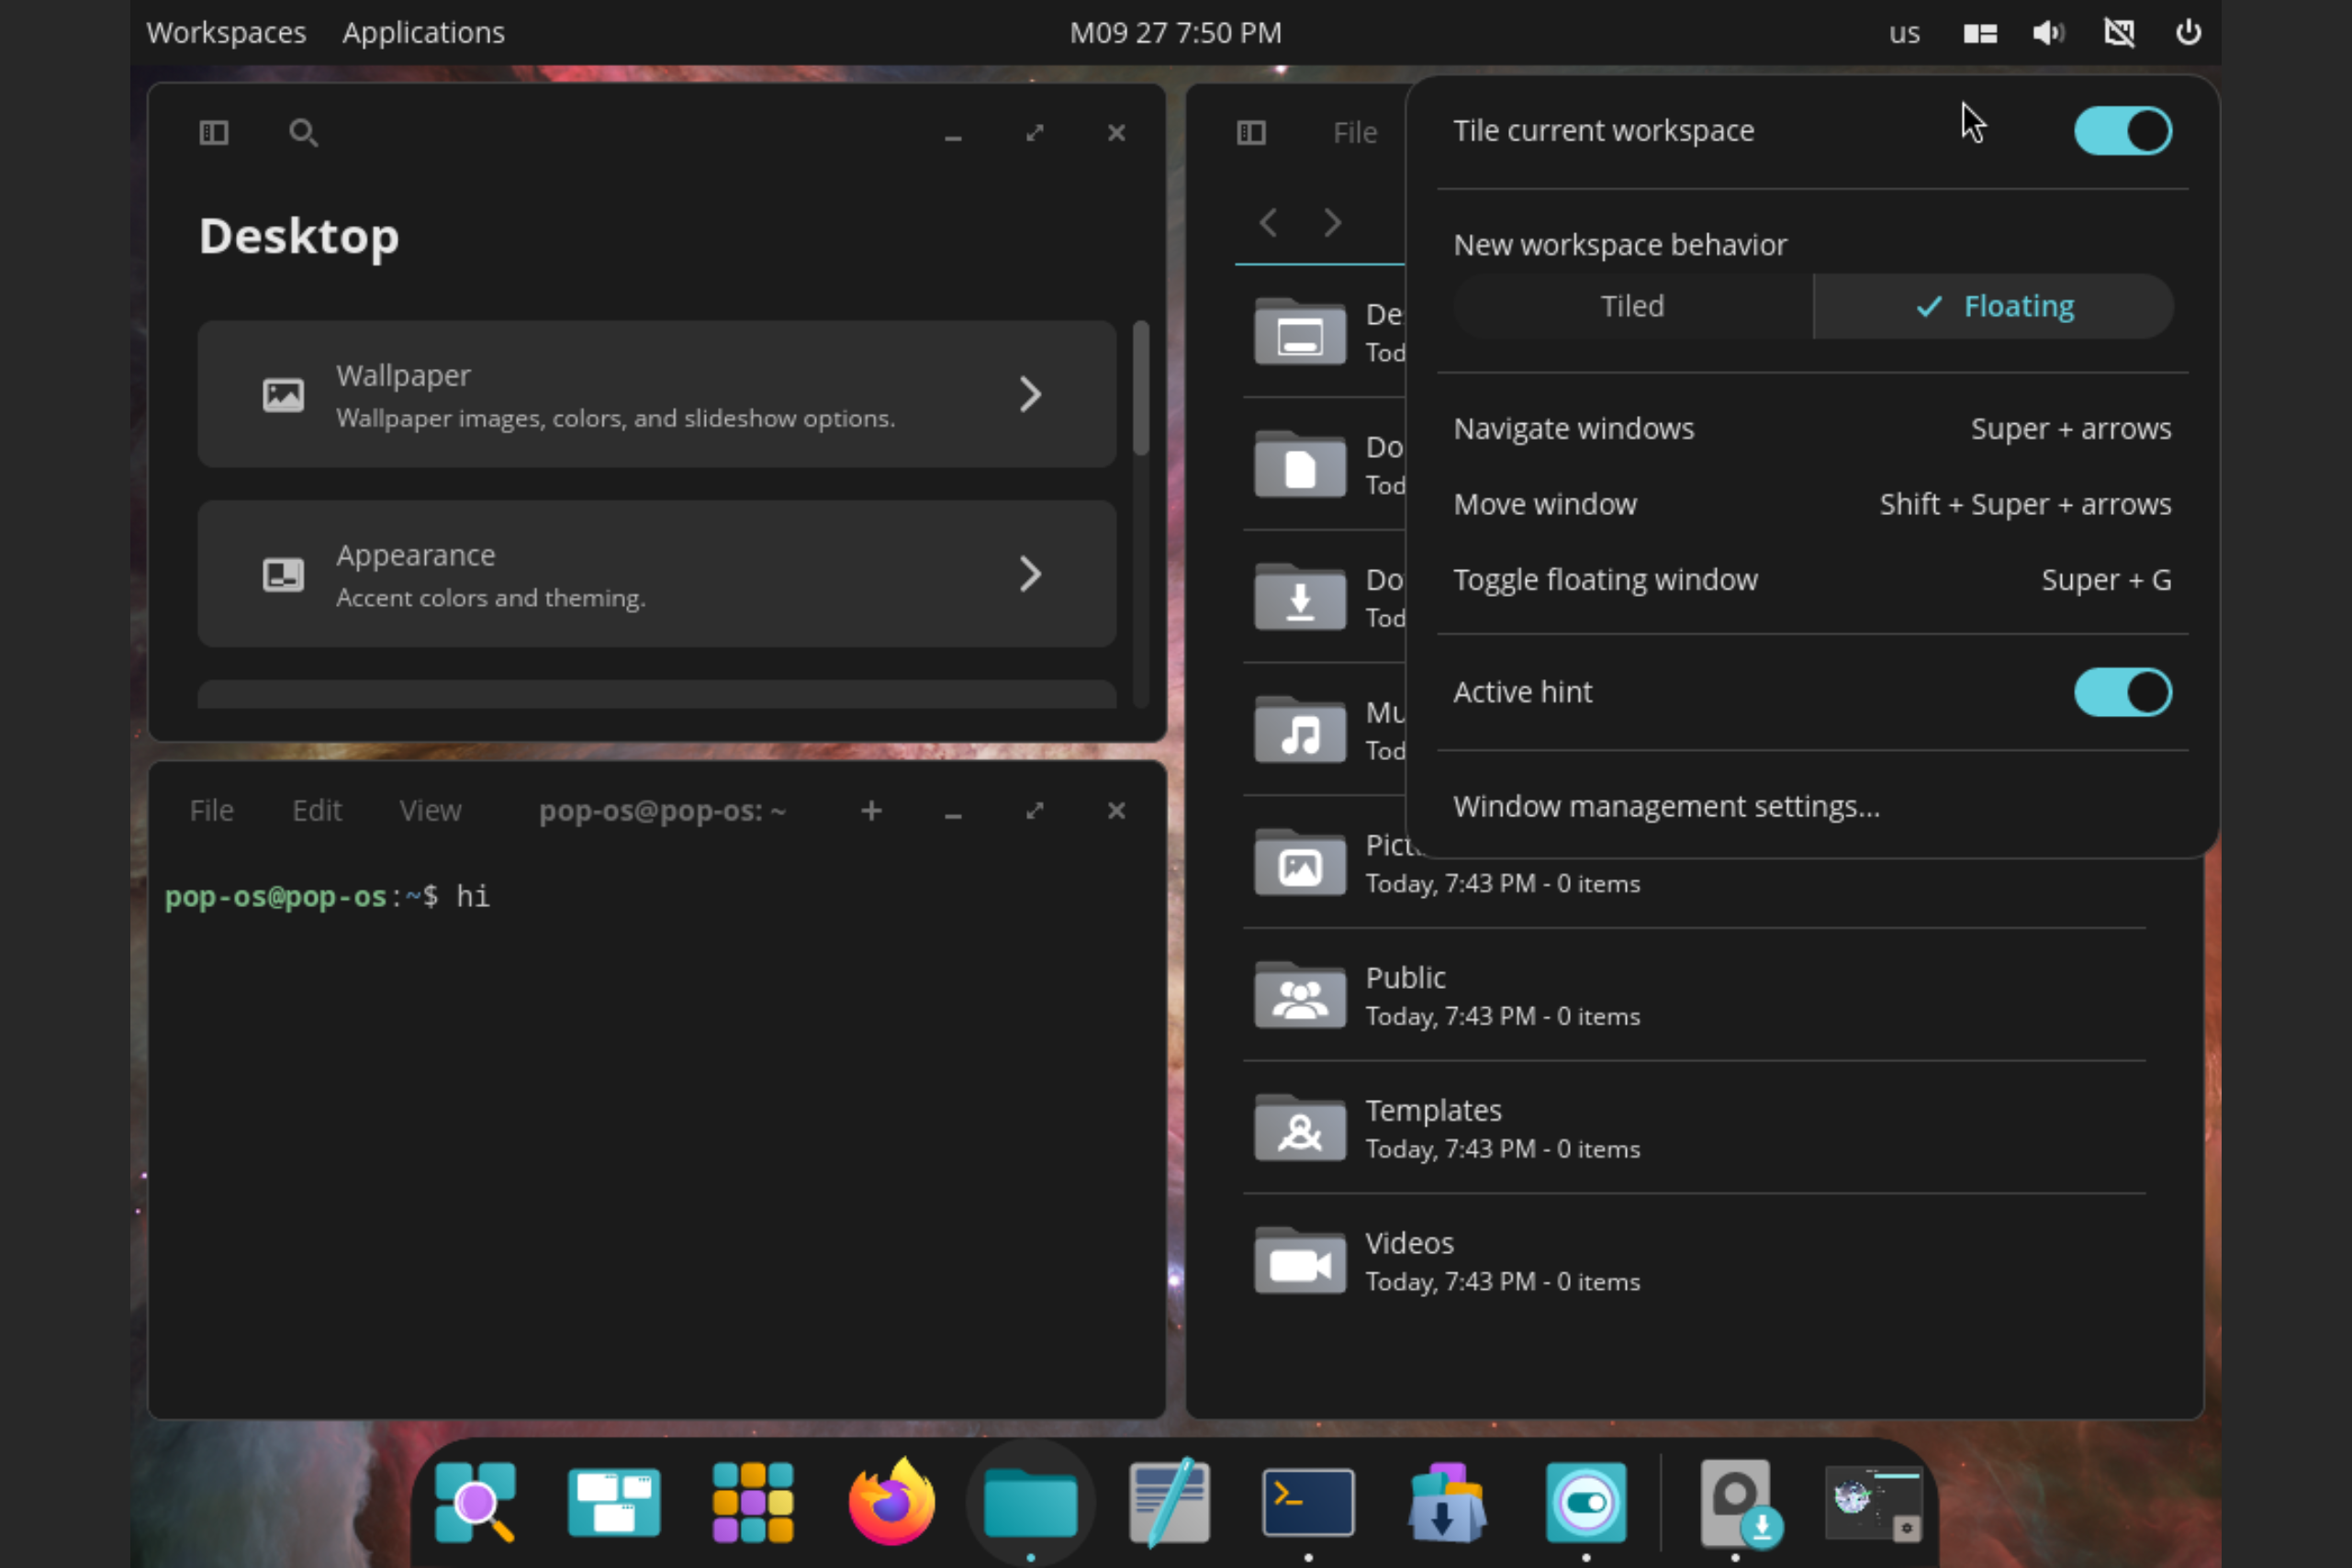Open terminal Edit menu
Image resolution: width=2352 pixels, height=1568 pixels.
[316, 810]
